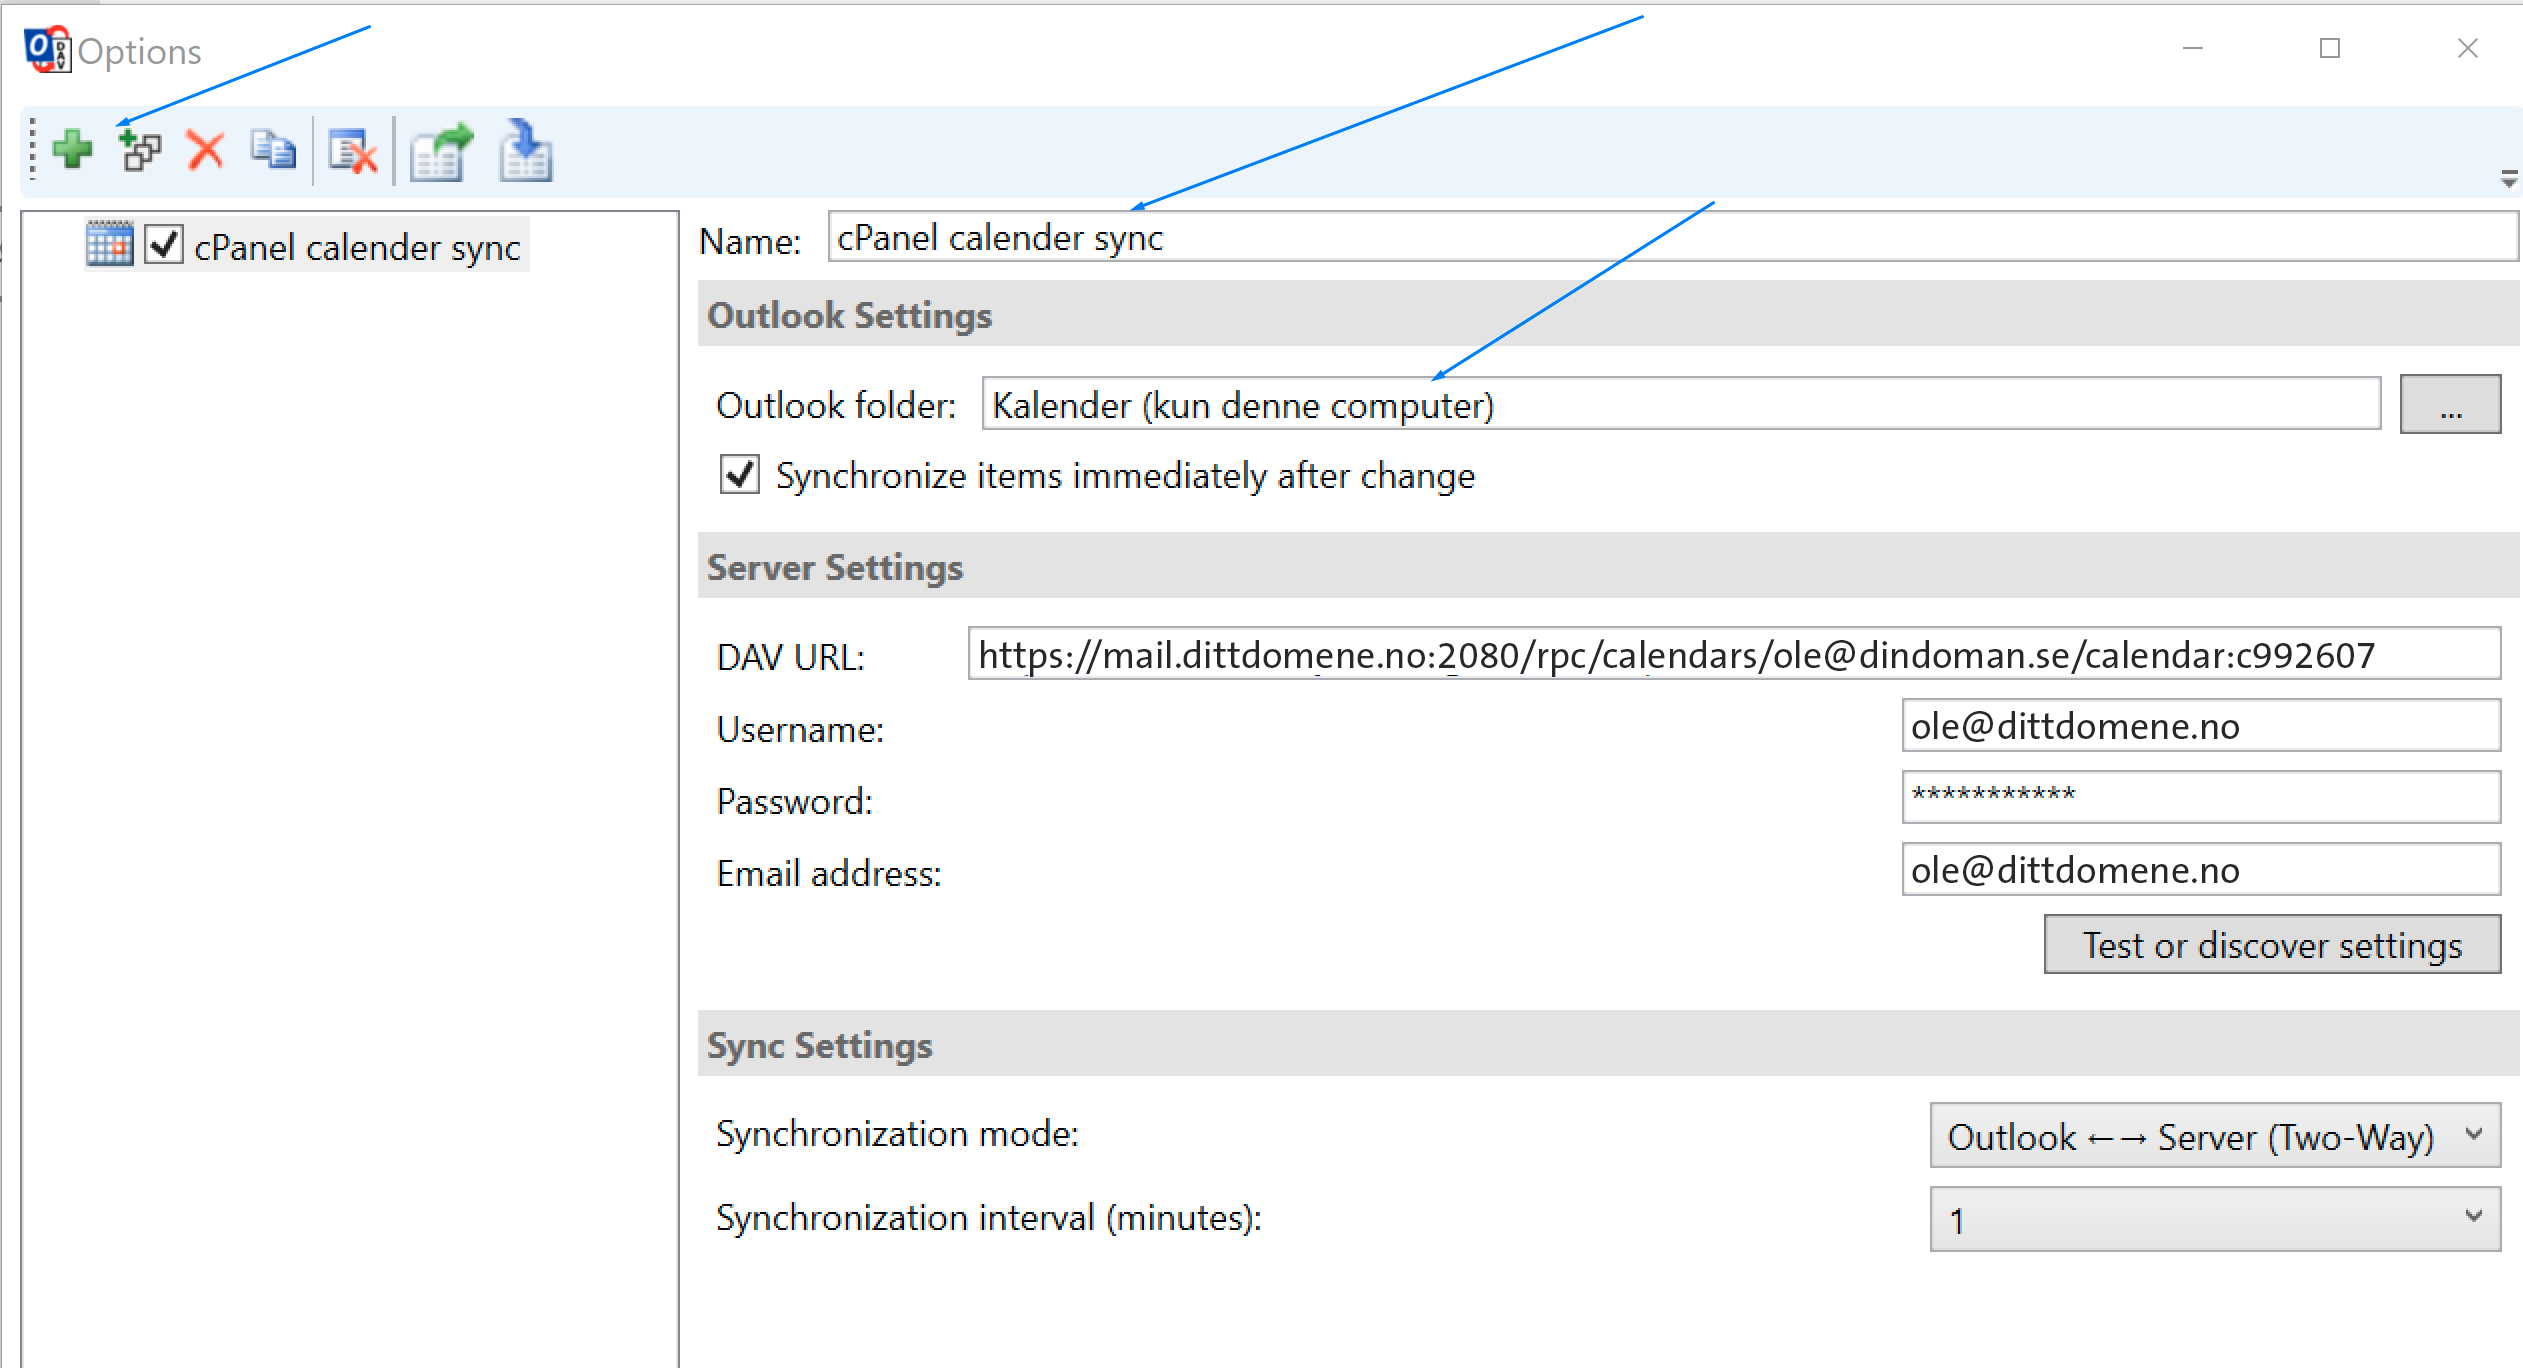
Task: Click import profiles icon with blue arrow
Action: [x=525, y=152]
